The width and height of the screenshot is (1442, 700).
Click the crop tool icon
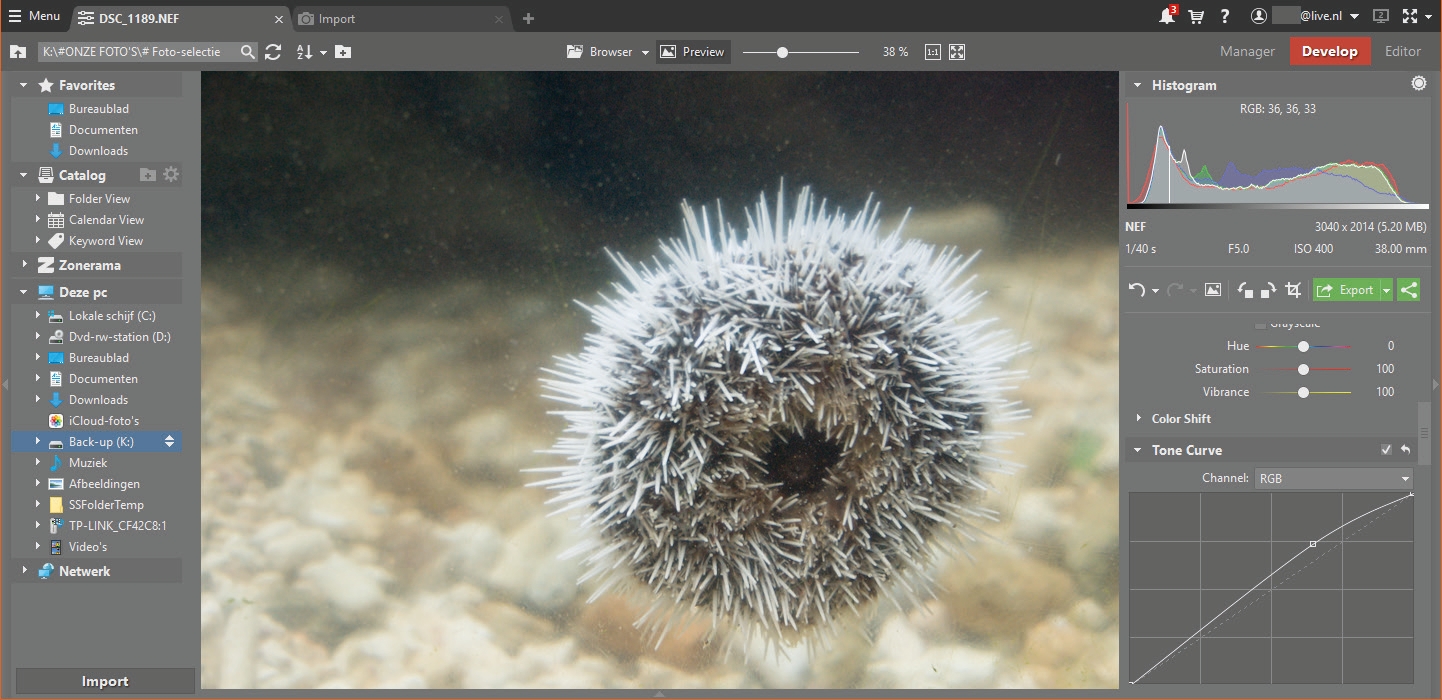click(1293, 290)
